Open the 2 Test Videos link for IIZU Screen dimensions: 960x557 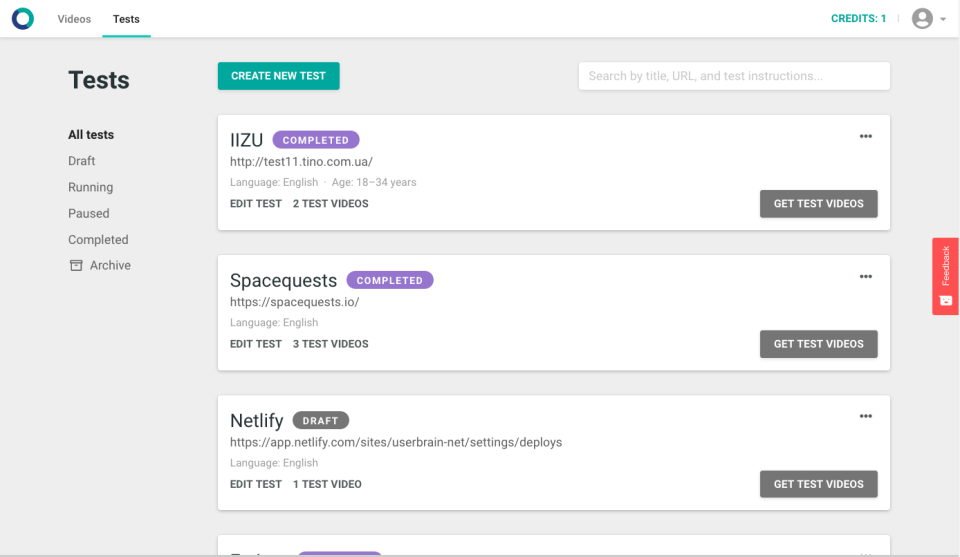330,204
